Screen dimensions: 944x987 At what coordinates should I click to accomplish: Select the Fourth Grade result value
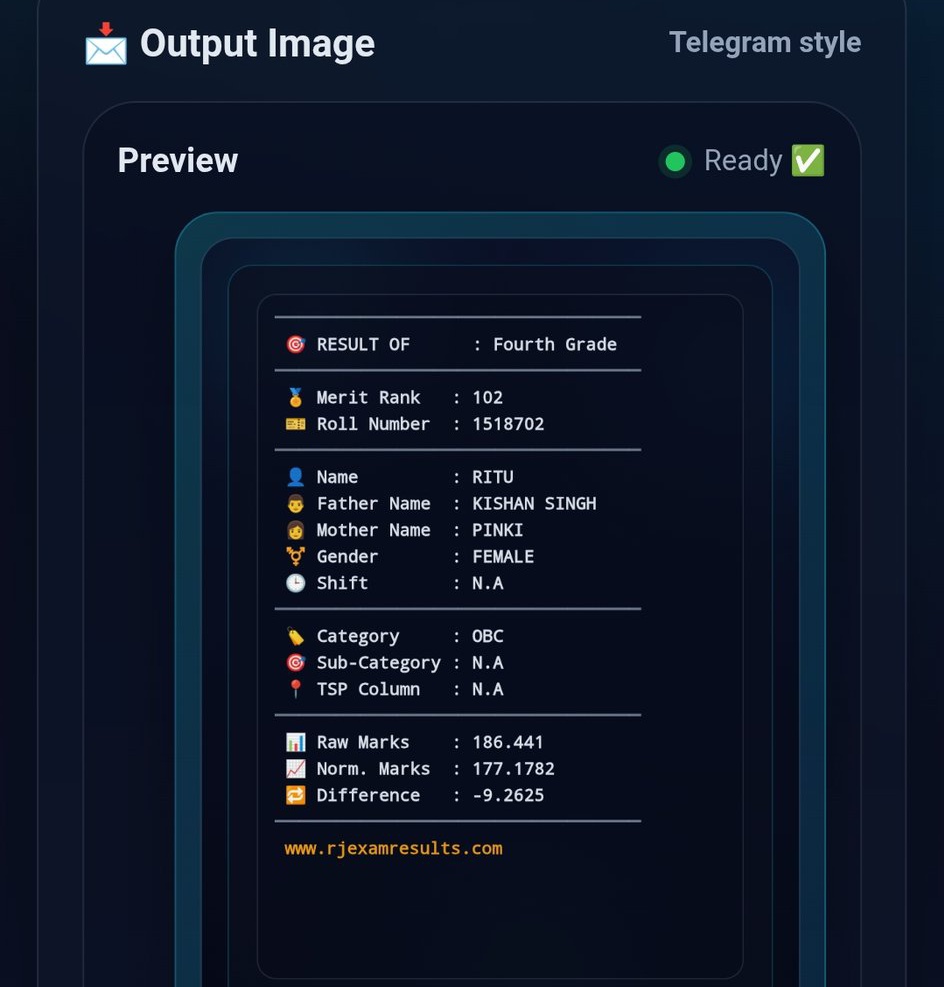click(555, 344)
